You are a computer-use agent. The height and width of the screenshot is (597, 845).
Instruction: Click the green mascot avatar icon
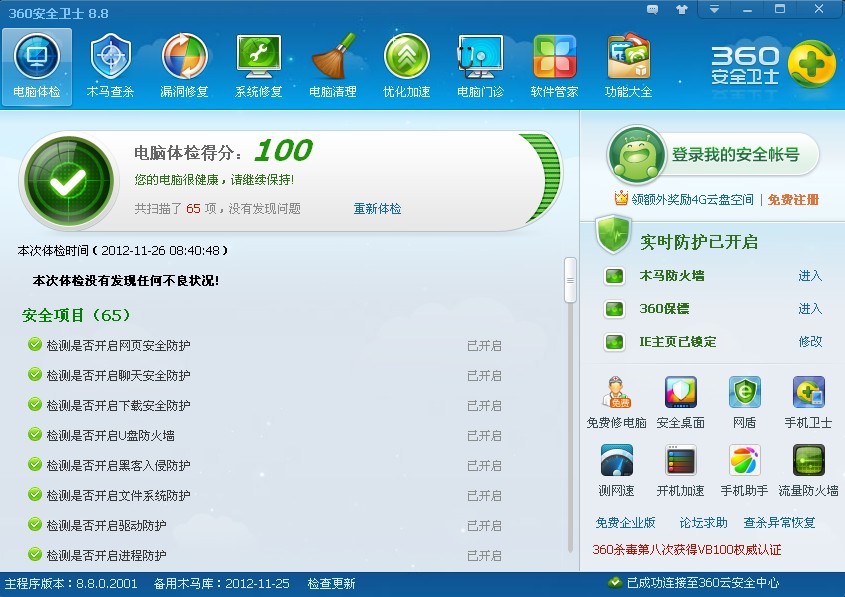[636, 155]
